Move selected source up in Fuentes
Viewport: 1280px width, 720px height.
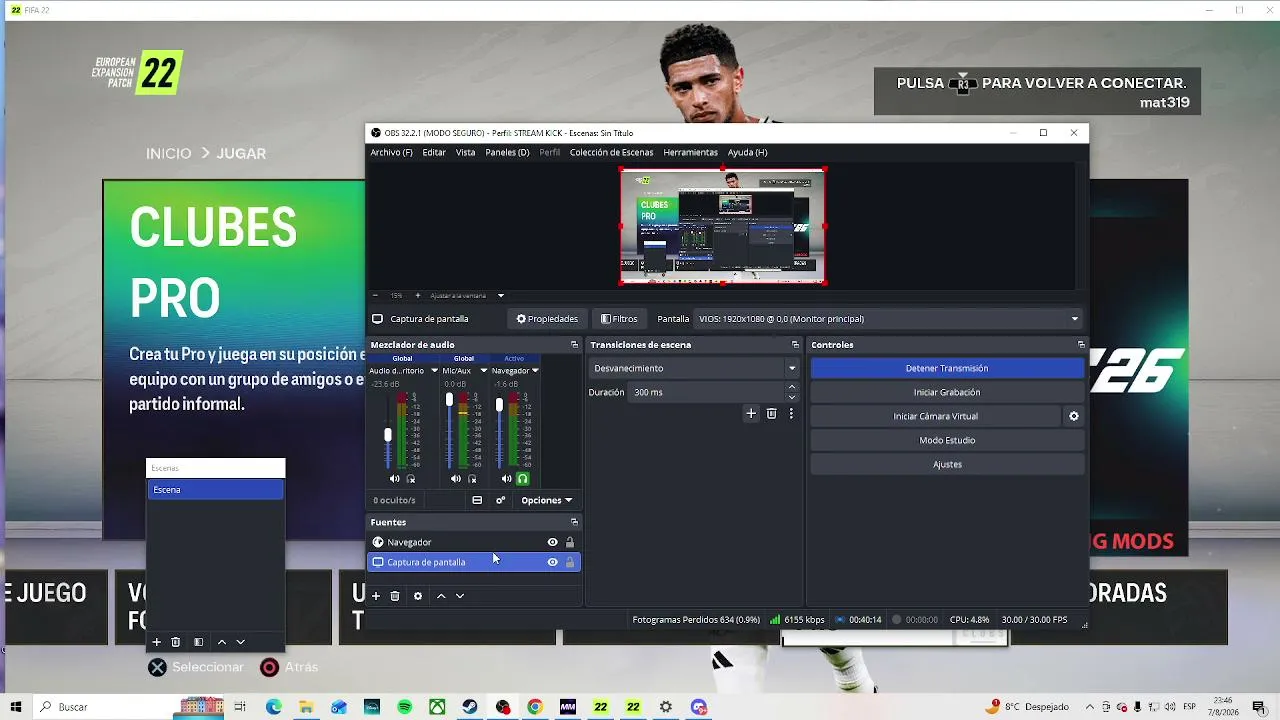point(441,596)
